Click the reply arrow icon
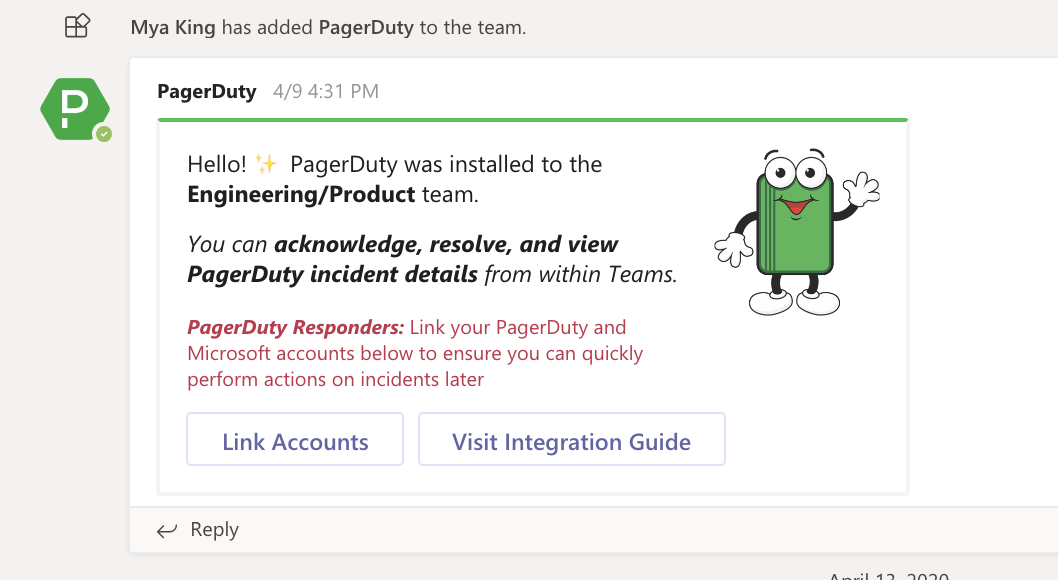The width and height of the screenshot is (1058, 580). (x=167, y=531)
